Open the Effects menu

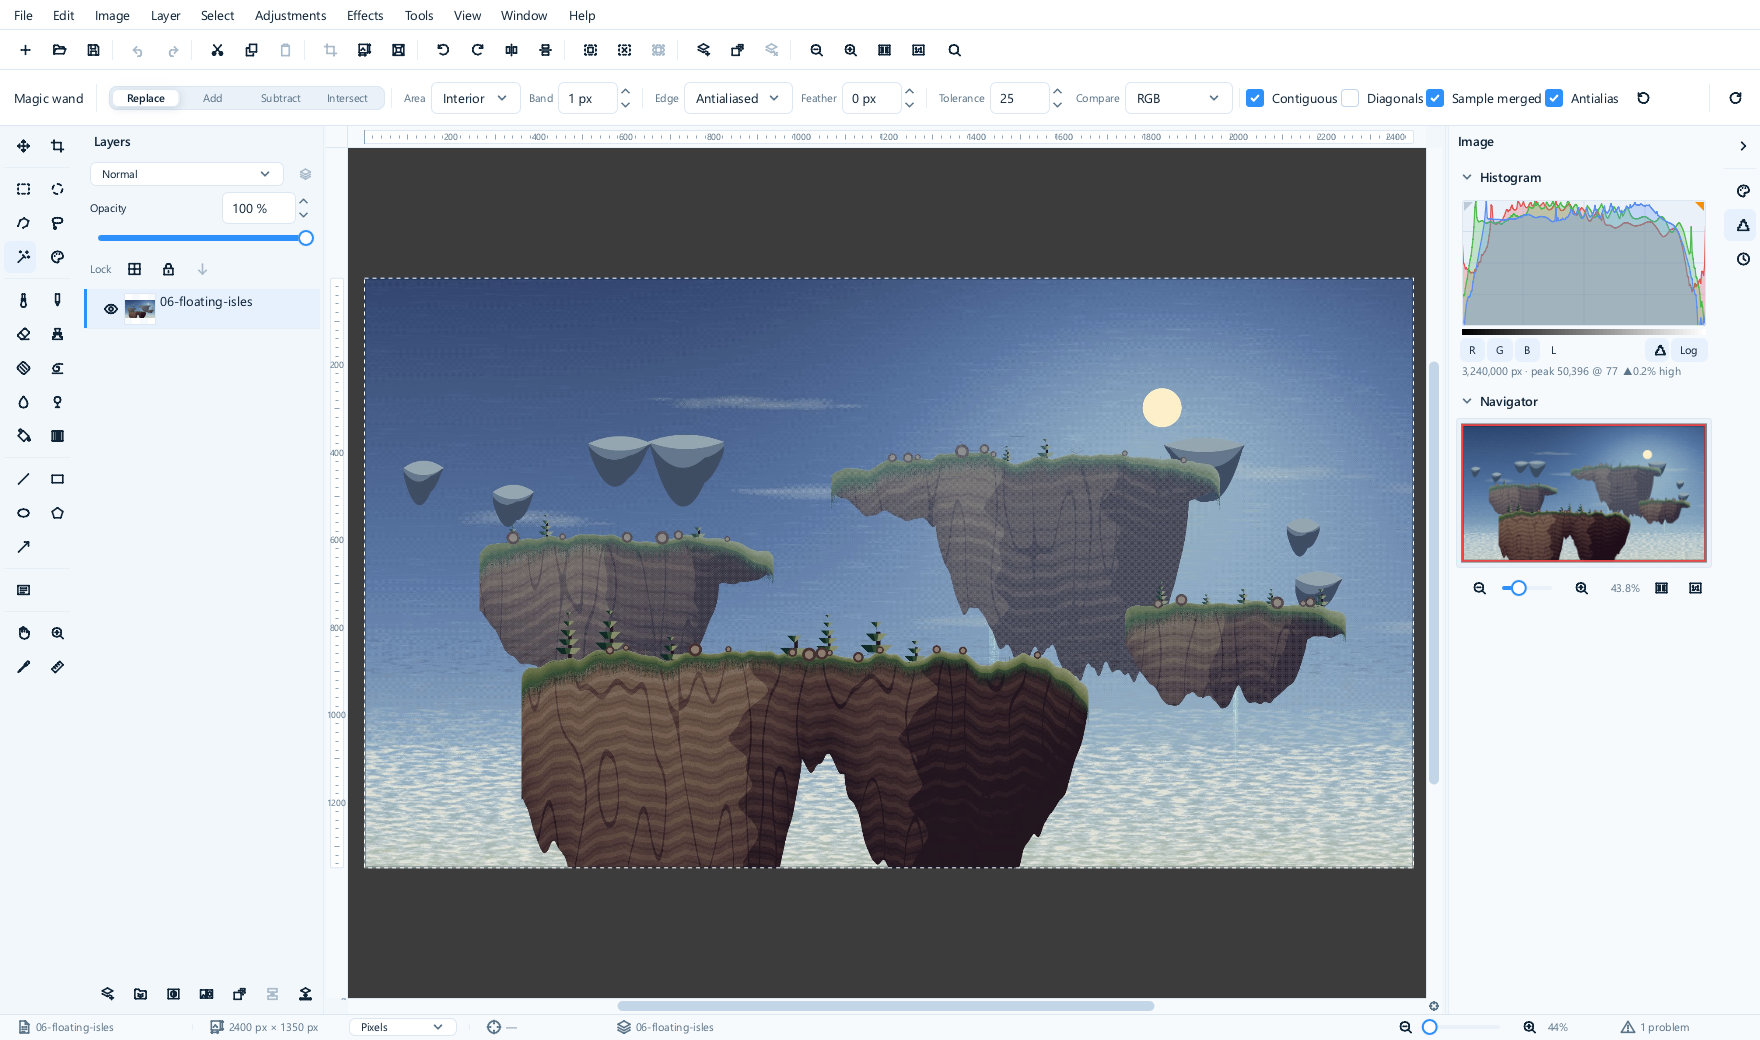coord(365,15)
